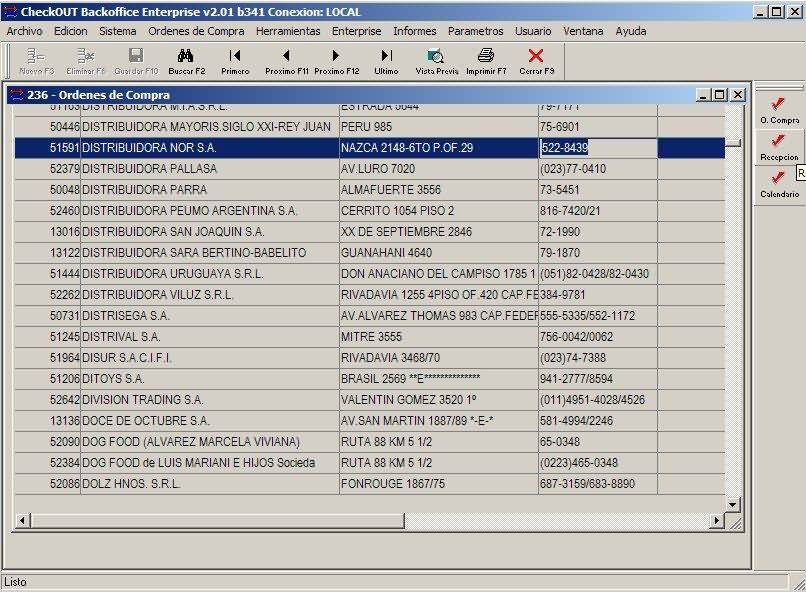The width and height of the screenshot is (806, 592).
Task: Open the Ventana menu
Action: coord(583,31)
